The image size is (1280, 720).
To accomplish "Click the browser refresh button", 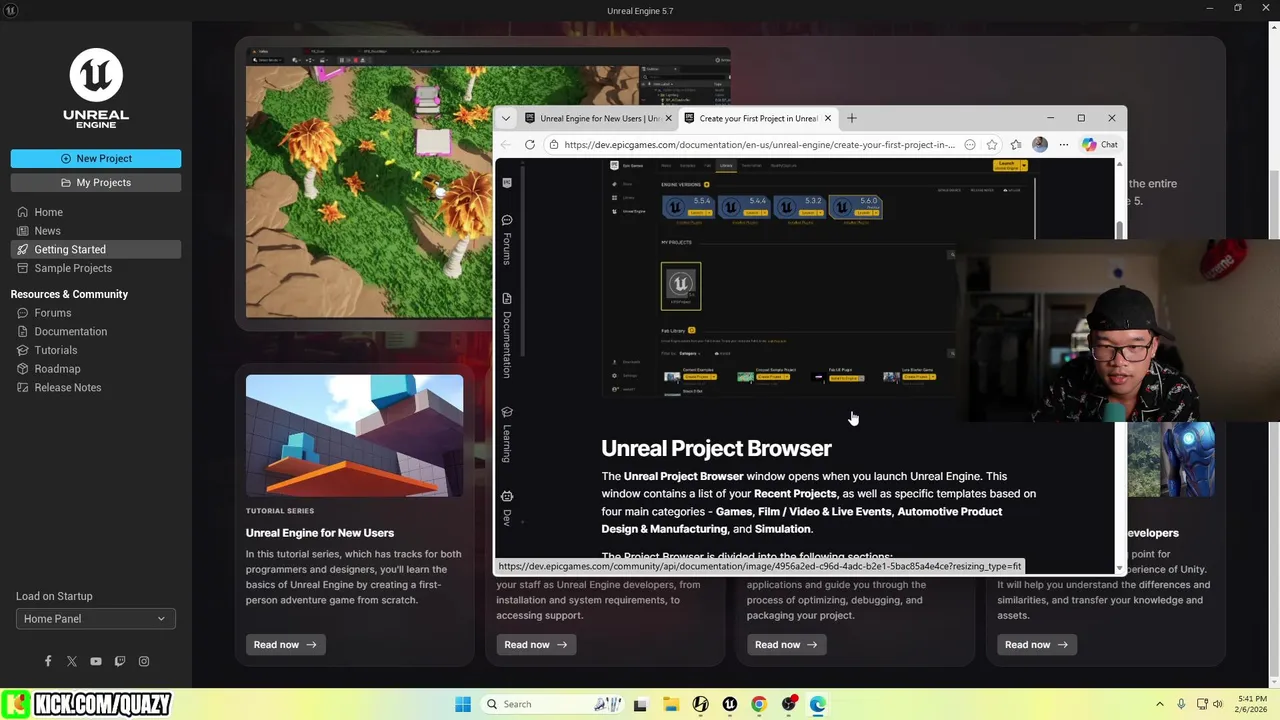I will [529, 145].
